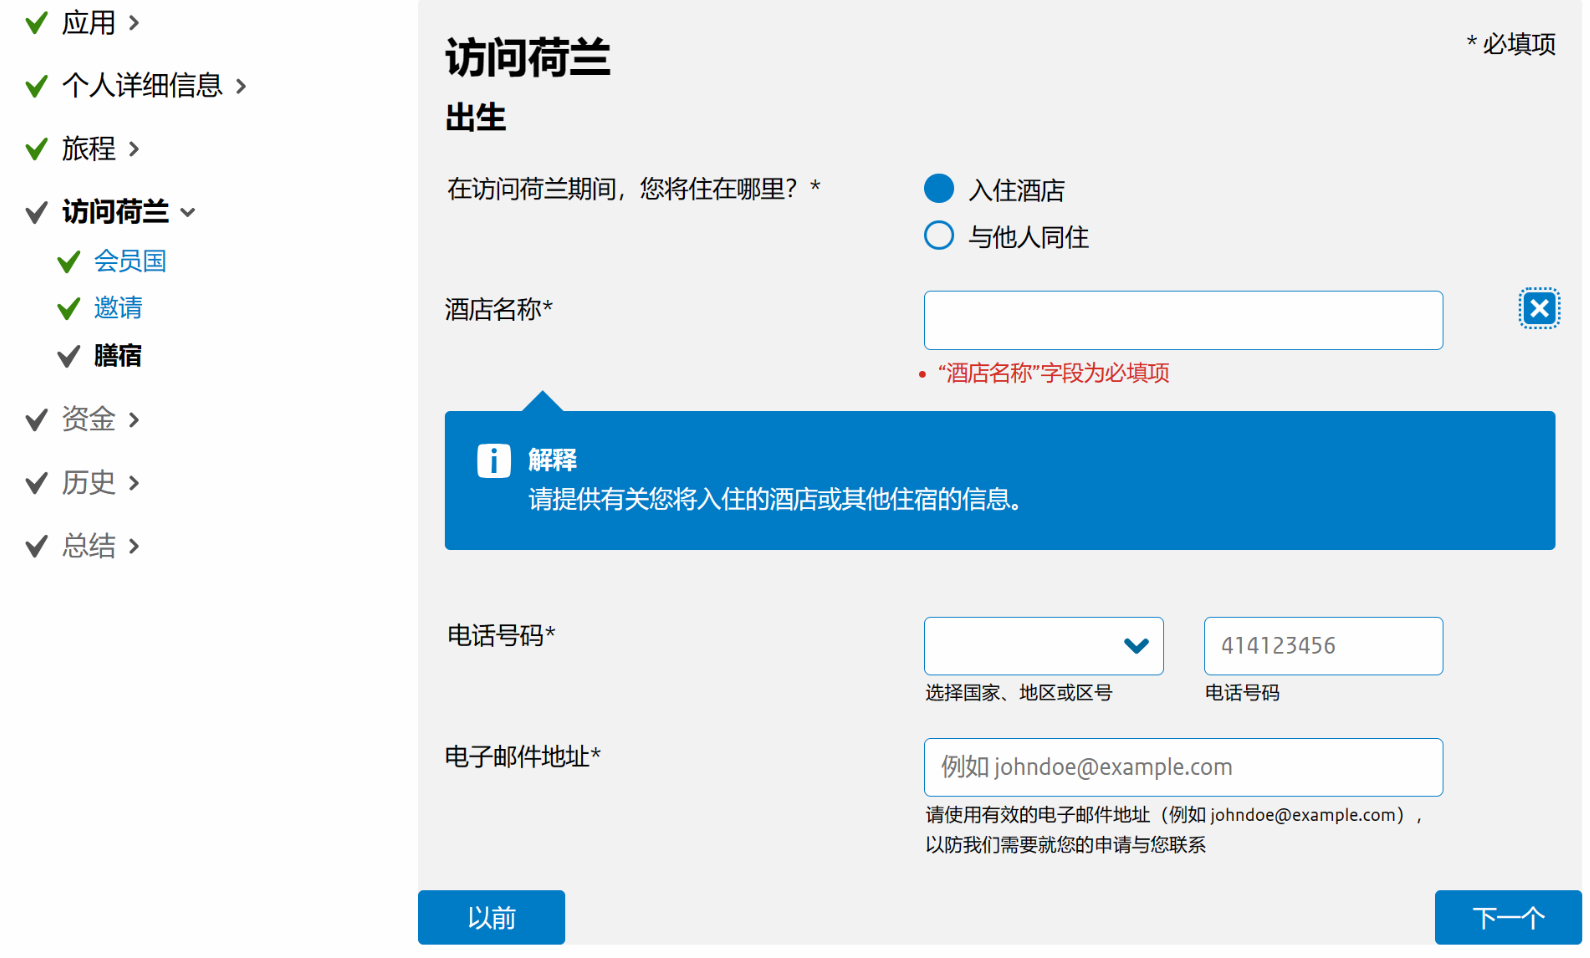Focus the 酒店名称 hotel name input field
The width and height of the screenshot is (1590, 958).
[1183, 320]
